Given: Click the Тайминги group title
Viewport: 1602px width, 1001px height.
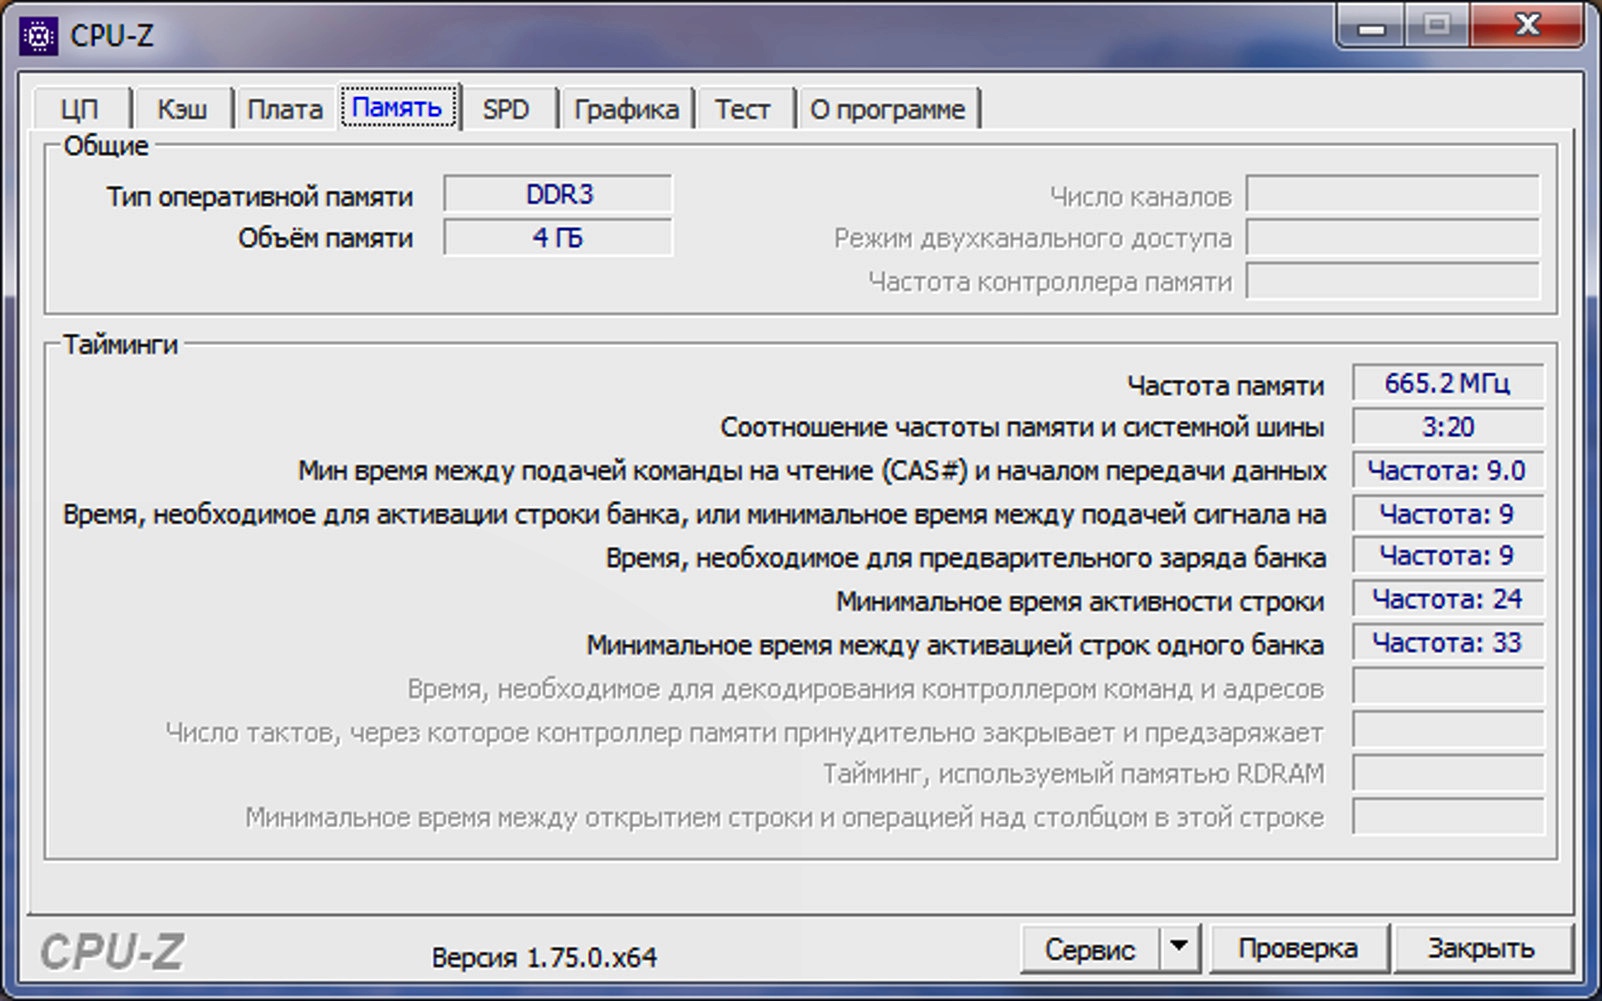Looking at the screenshot, I should click(x=120, y=344).
